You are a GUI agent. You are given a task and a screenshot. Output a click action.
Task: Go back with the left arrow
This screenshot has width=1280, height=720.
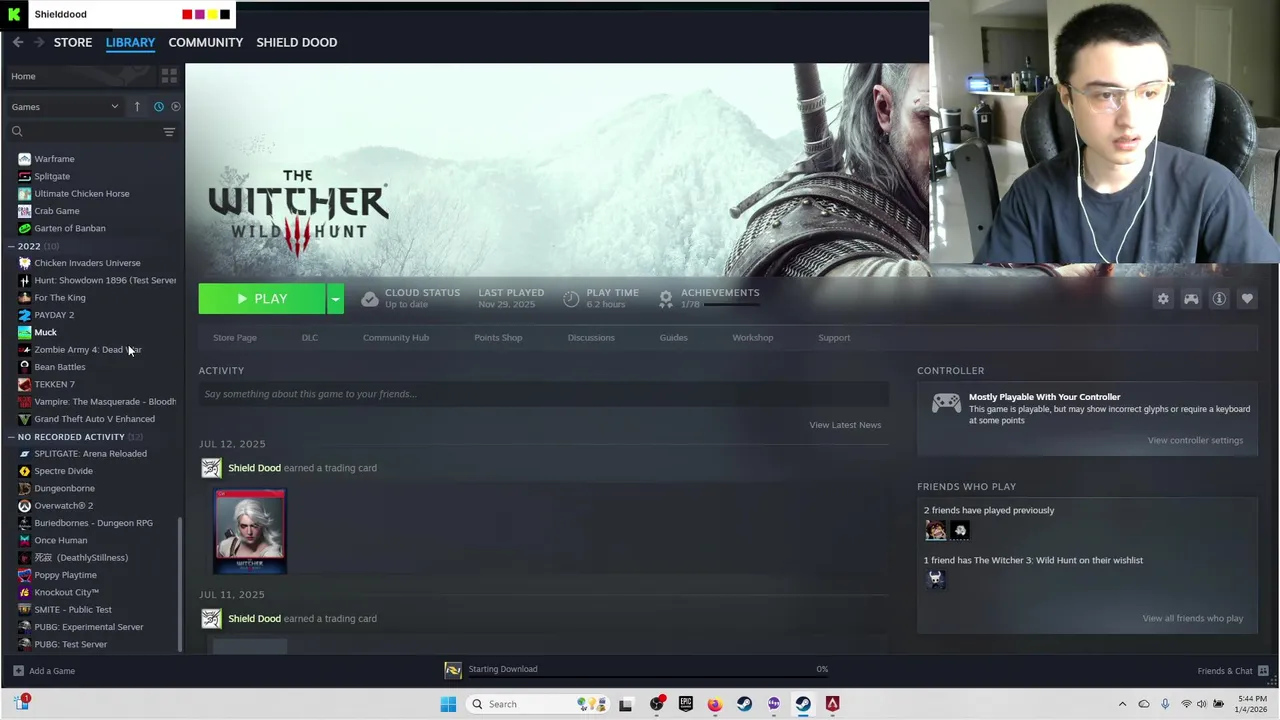pos(18,42)
